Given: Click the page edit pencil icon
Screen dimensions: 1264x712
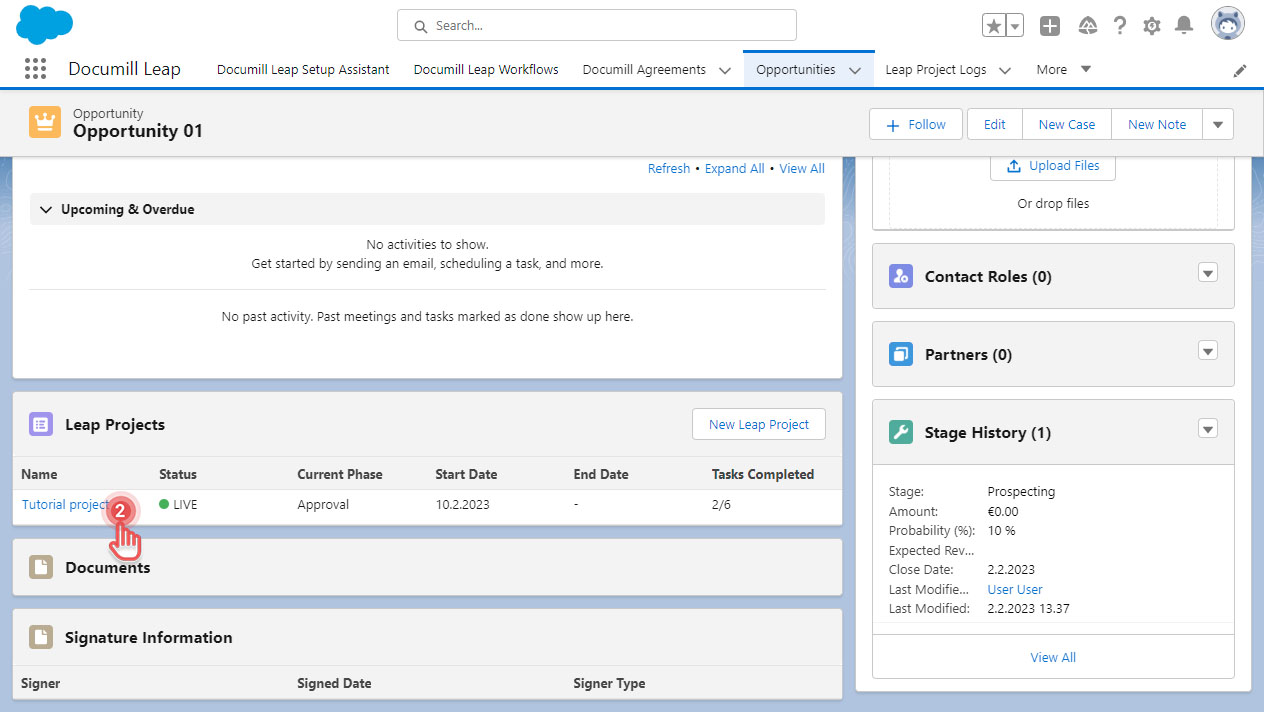Looking at the screenshot, I should pyautogui.click(x=1239, y=69).
